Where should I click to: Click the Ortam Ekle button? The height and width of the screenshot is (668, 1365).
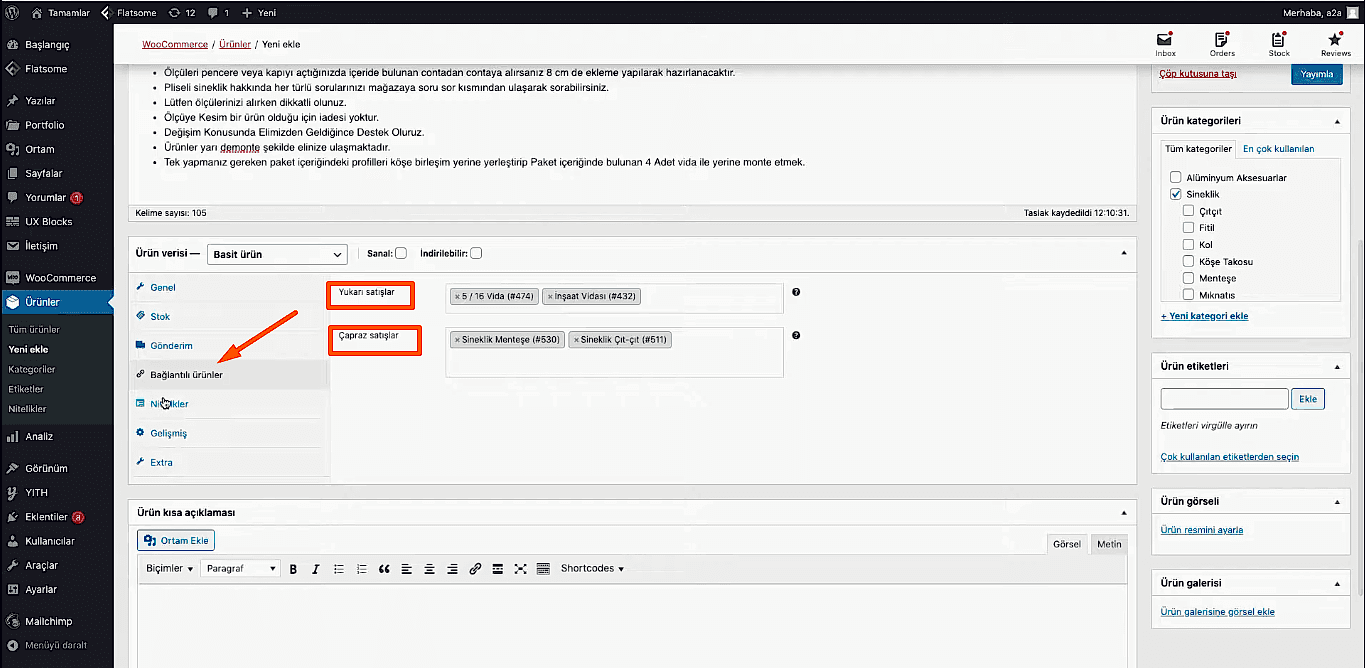tap(176, 540)
